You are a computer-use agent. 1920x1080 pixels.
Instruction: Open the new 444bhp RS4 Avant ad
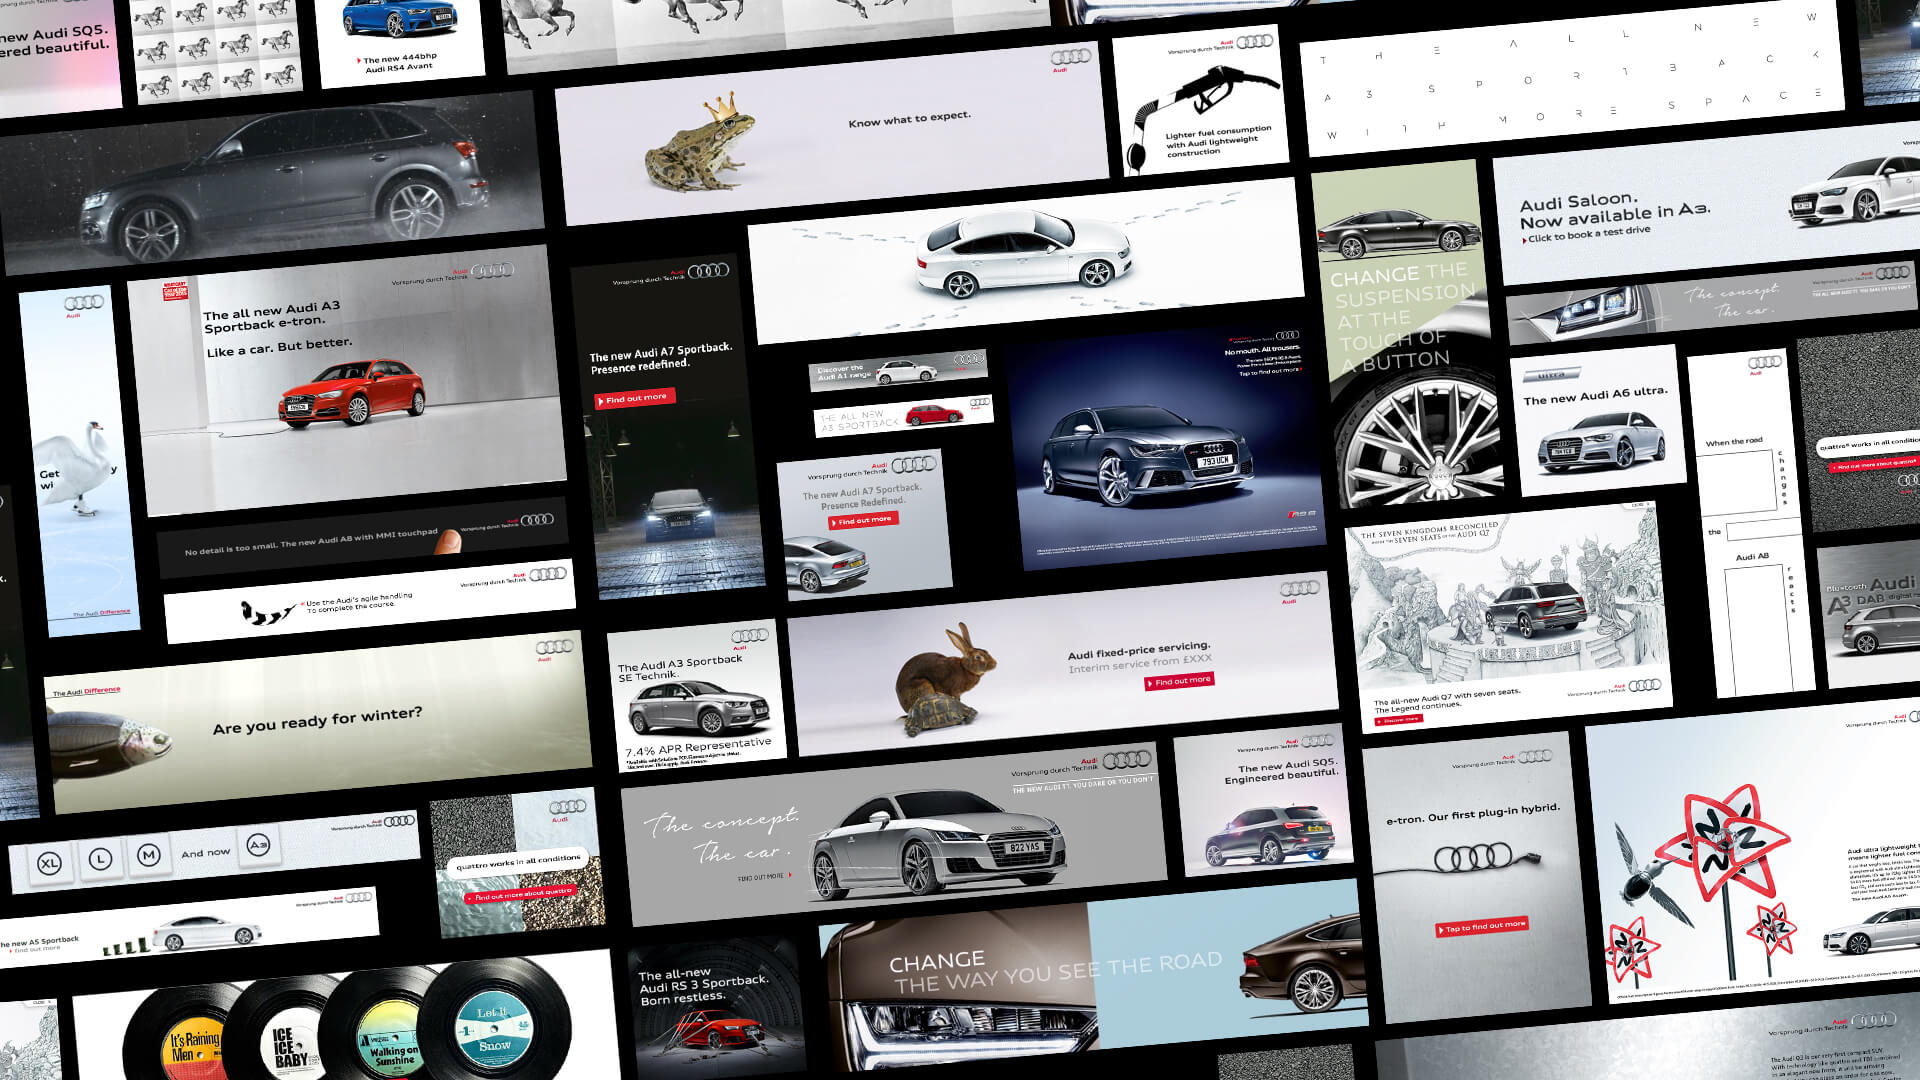point(400,40)
